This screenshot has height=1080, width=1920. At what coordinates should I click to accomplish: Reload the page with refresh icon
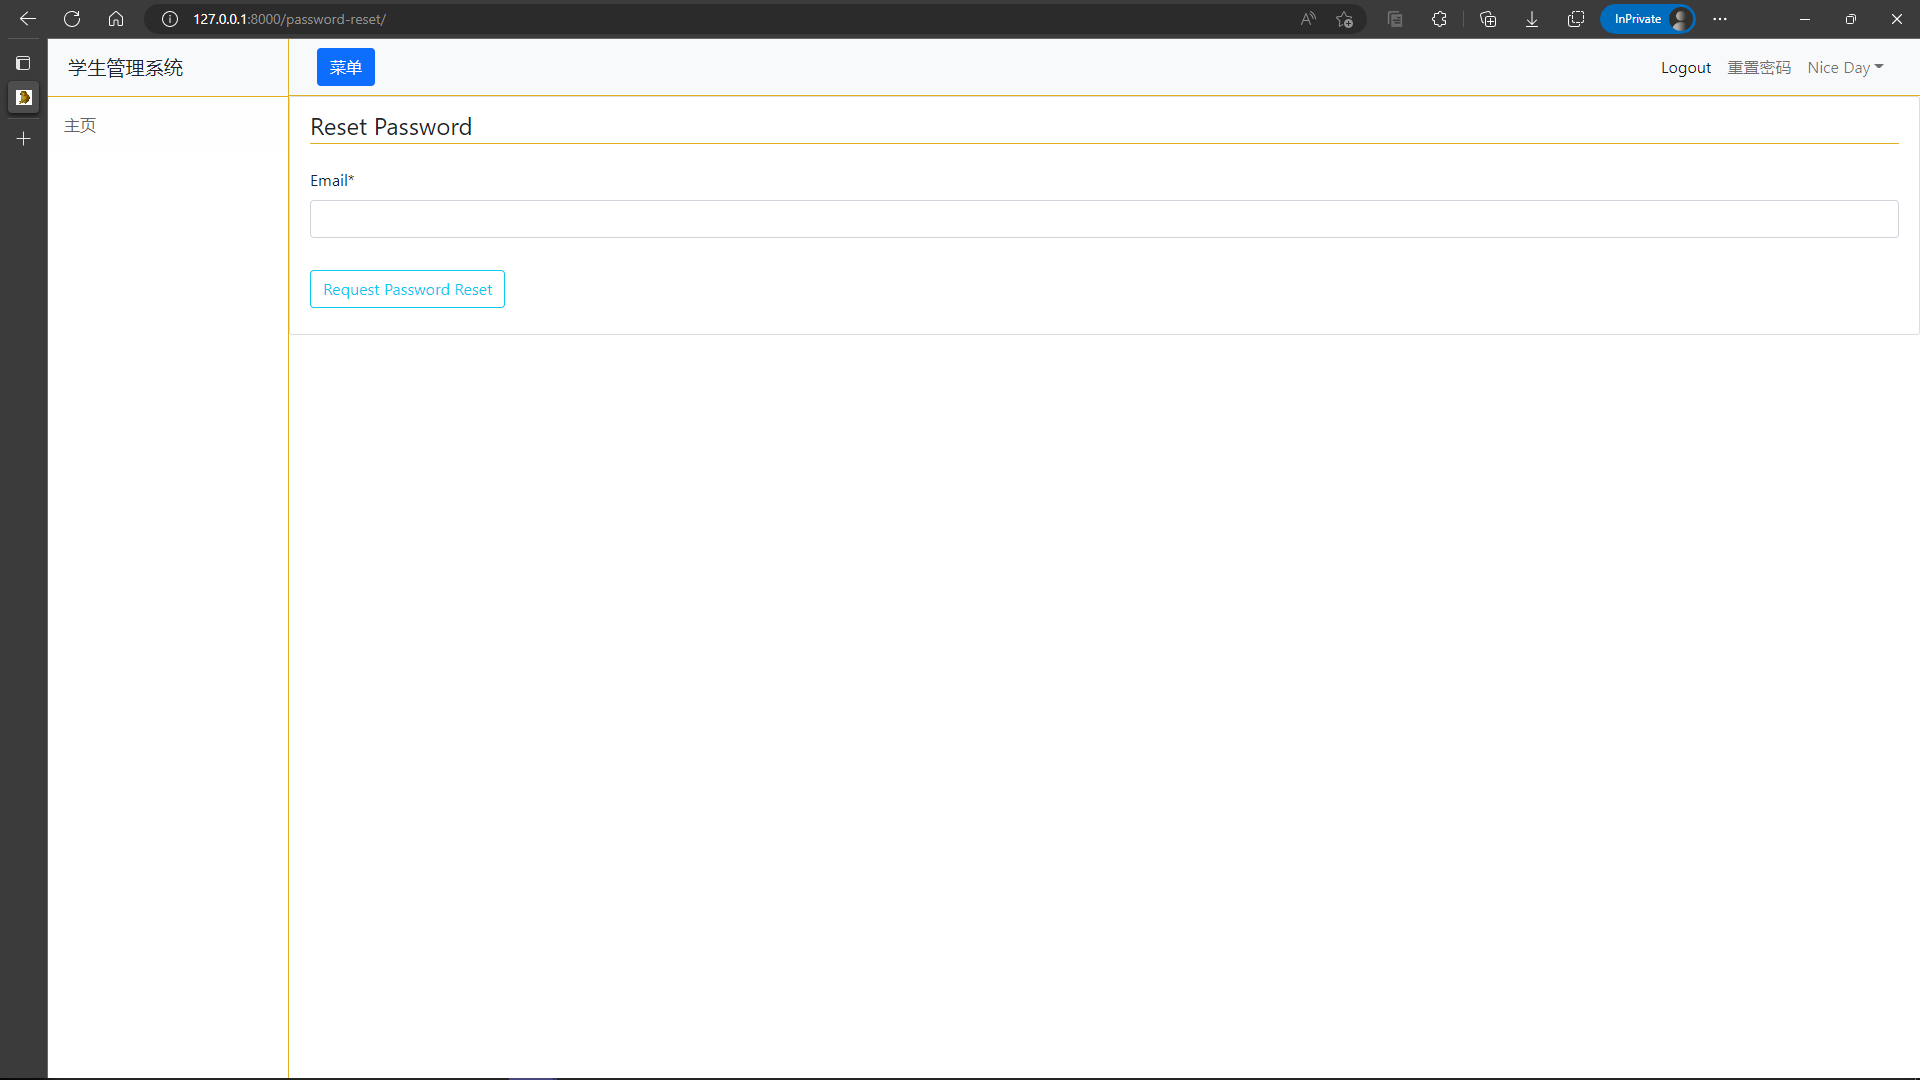[72, 19]
